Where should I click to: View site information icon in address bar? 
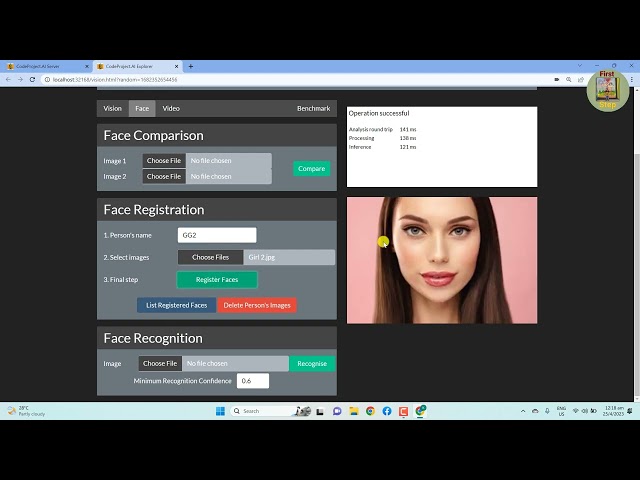click(47, 80)
